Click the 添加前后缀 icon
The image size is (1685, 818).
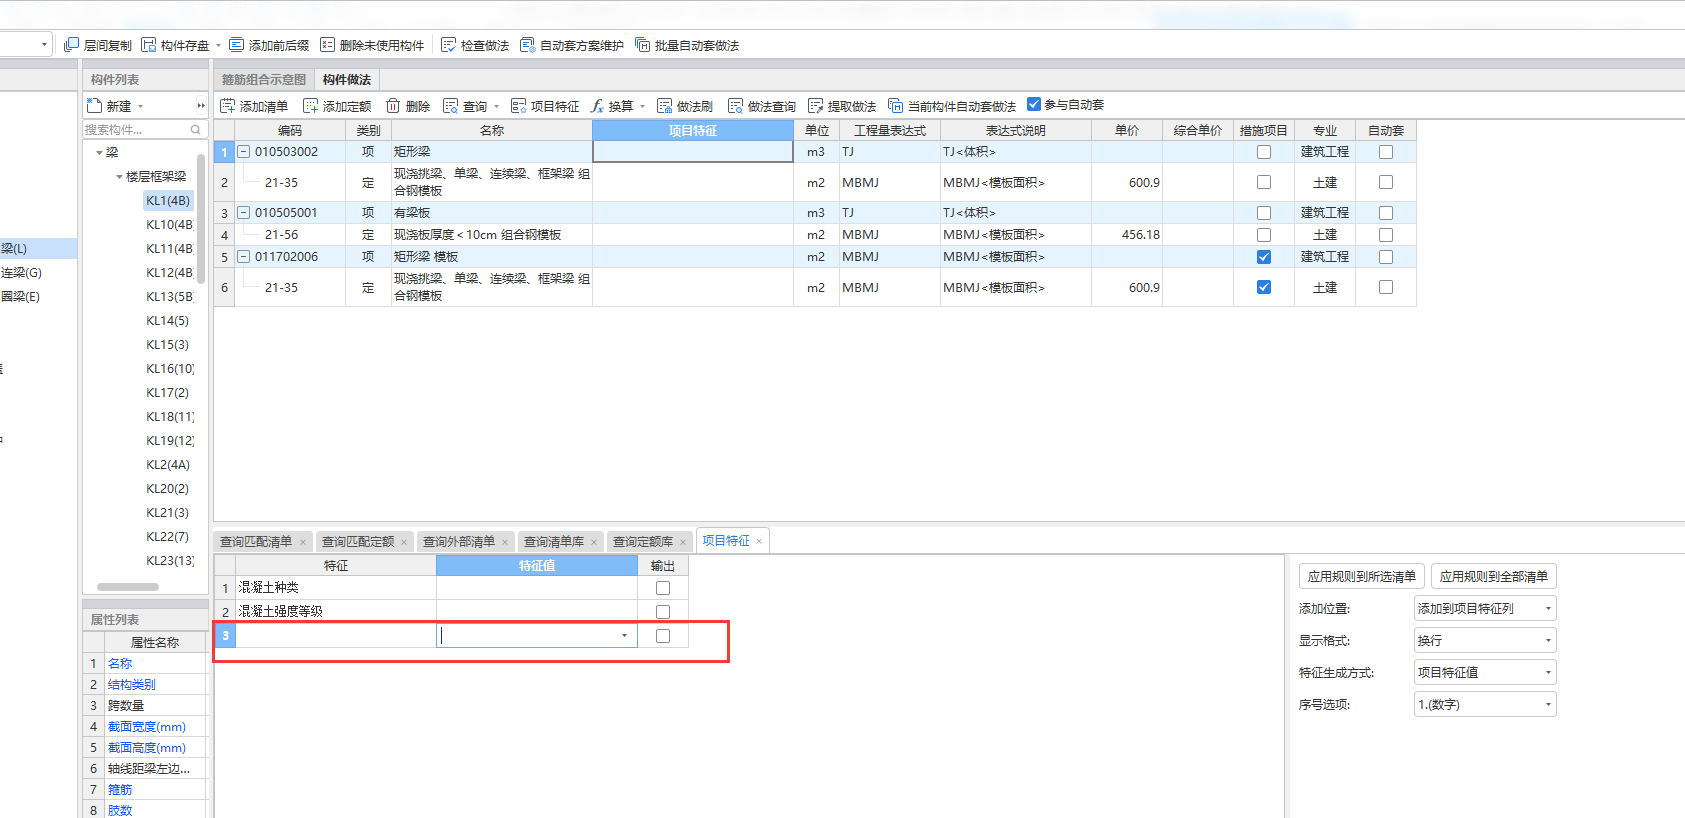pyautogui.click(x=236, y=45)
